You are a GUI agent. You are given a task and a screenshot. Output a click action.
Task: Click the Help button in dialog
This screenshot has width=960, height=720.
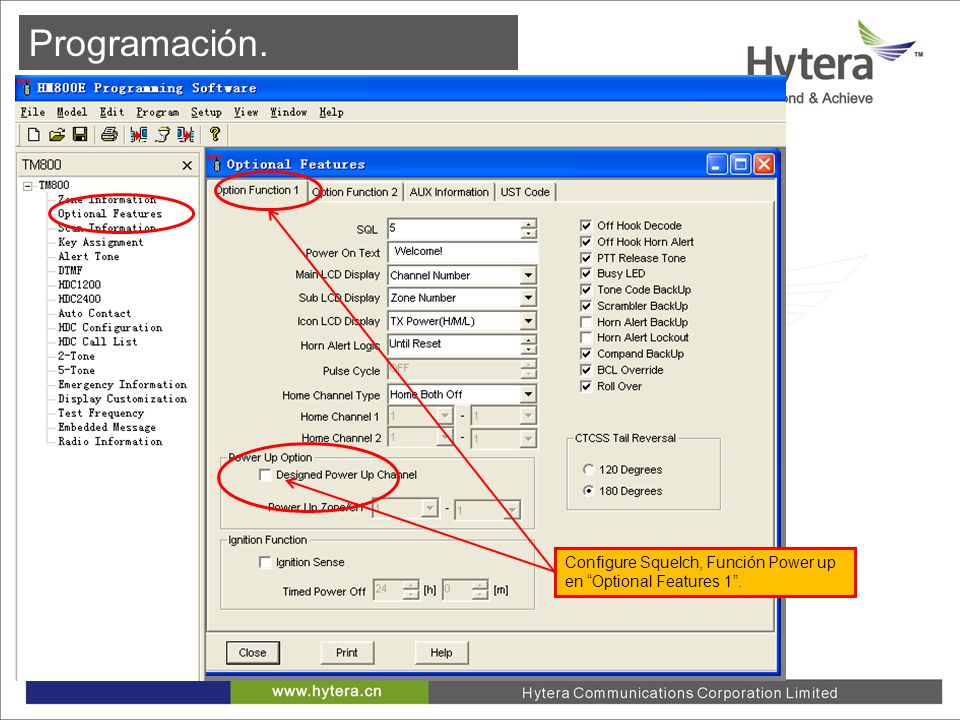point(441,653)
